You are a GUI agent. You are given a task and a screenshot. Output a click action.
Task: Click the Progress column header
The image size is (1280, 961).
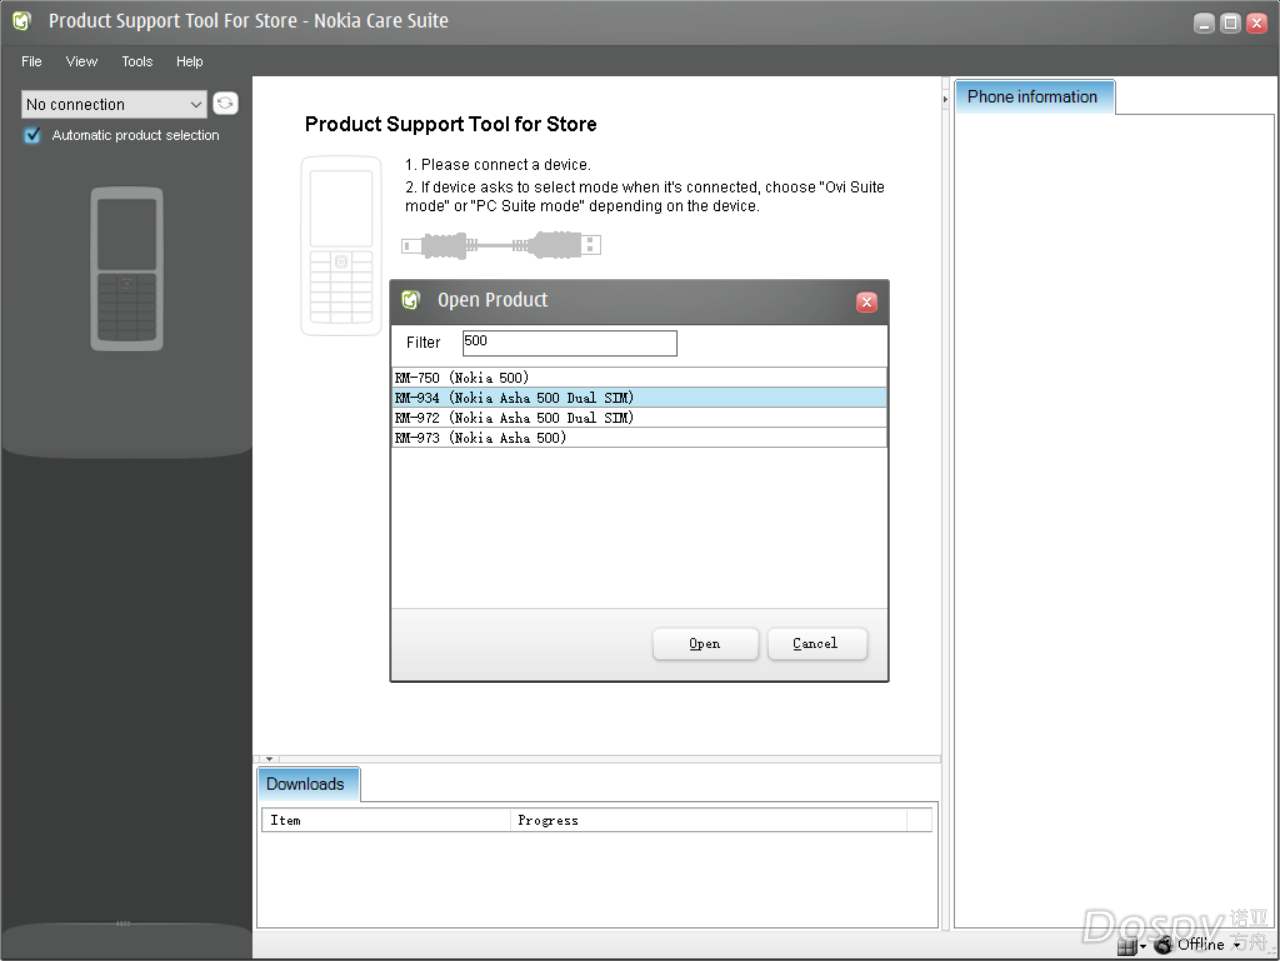[708, 820]
